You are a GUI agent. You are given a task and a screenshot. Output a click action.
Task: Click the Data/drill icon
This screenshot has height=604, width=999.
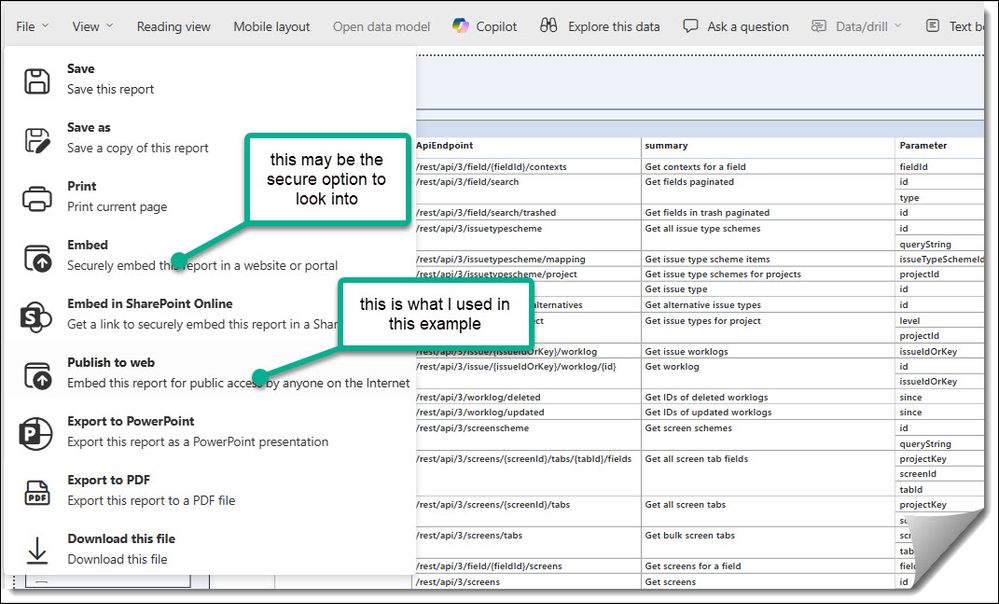tap(819, 26)
